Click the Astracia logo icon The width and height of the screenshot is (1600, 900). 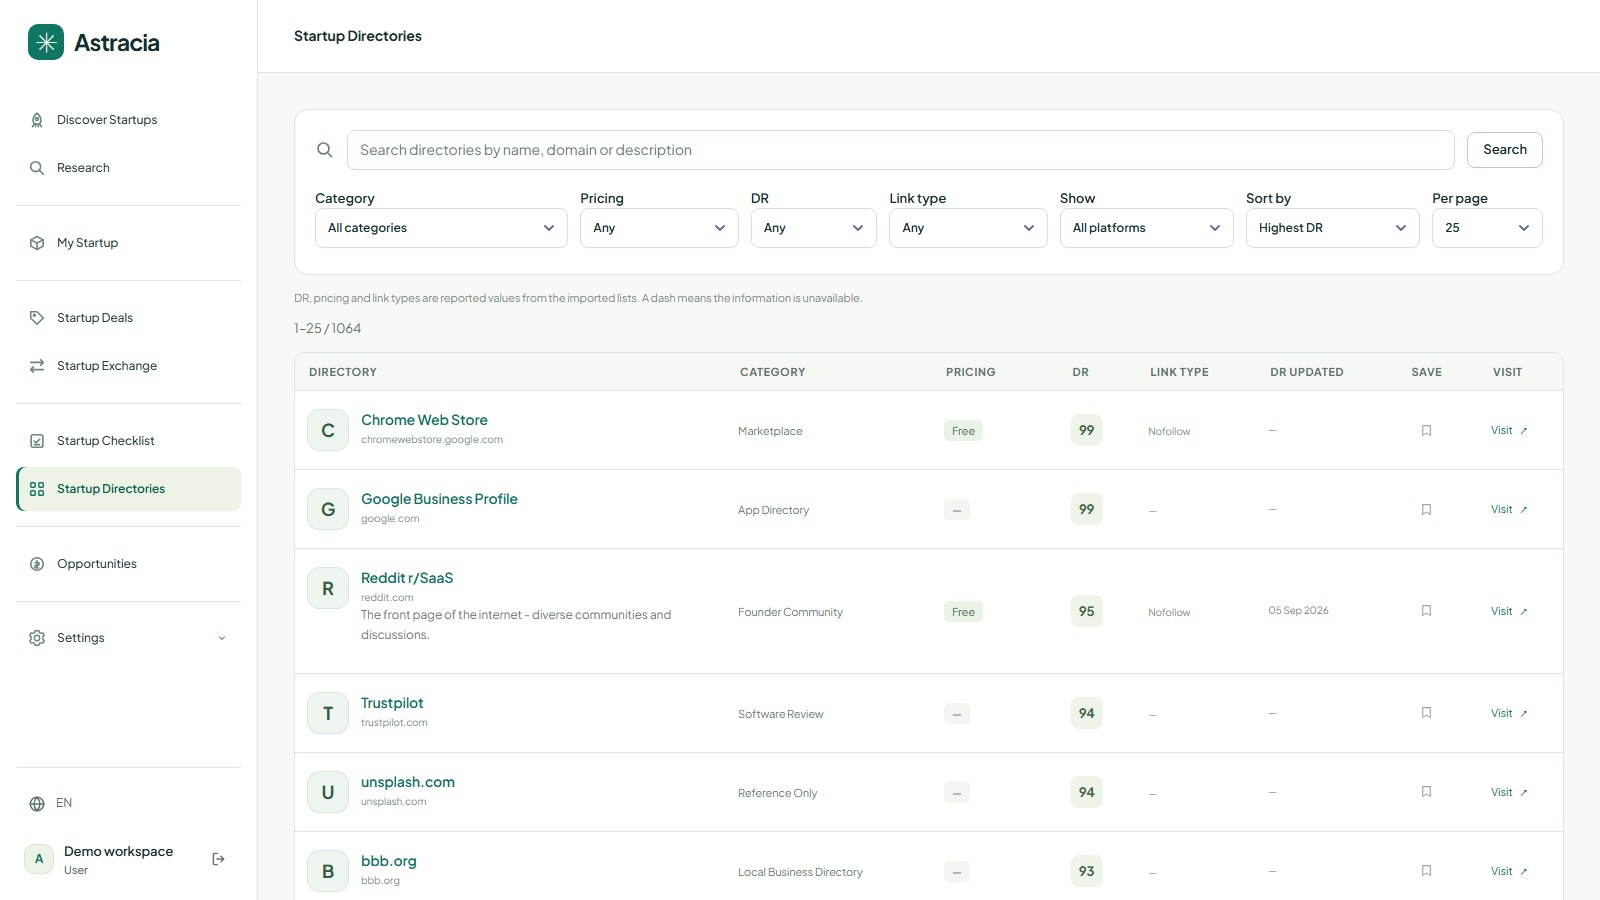tap(46, 42)
